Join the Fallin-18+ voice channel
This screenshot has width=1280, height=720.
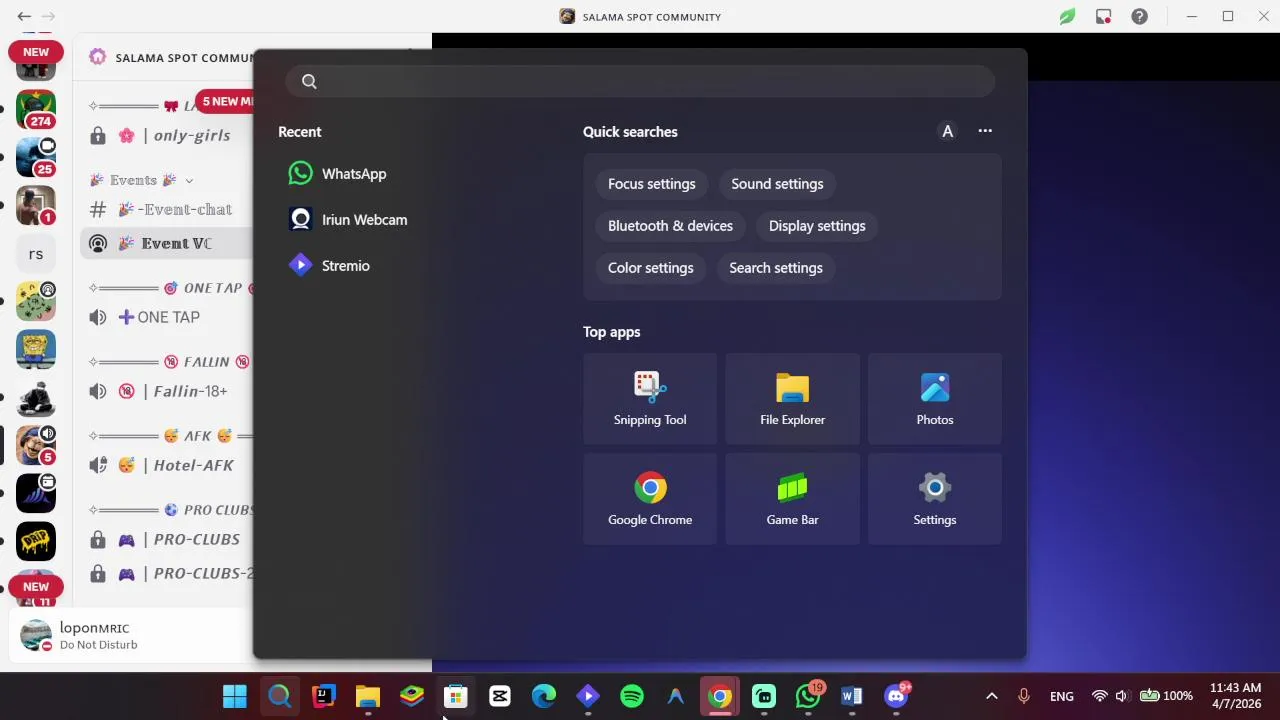click(167, 392)
